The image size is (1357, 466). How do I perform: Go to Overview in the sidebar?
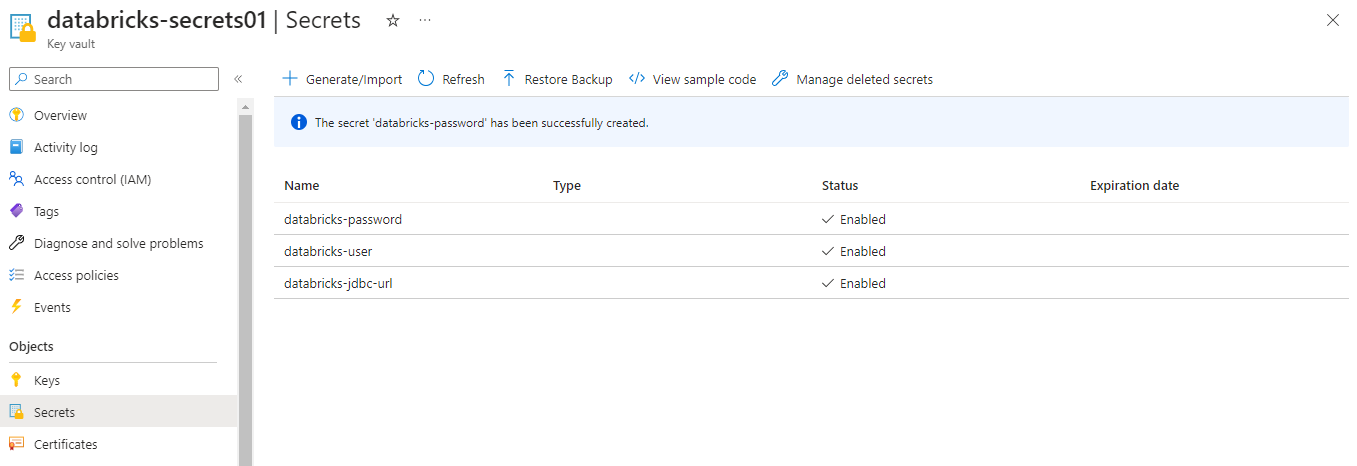pyautogui.click(x=60, y=115)
